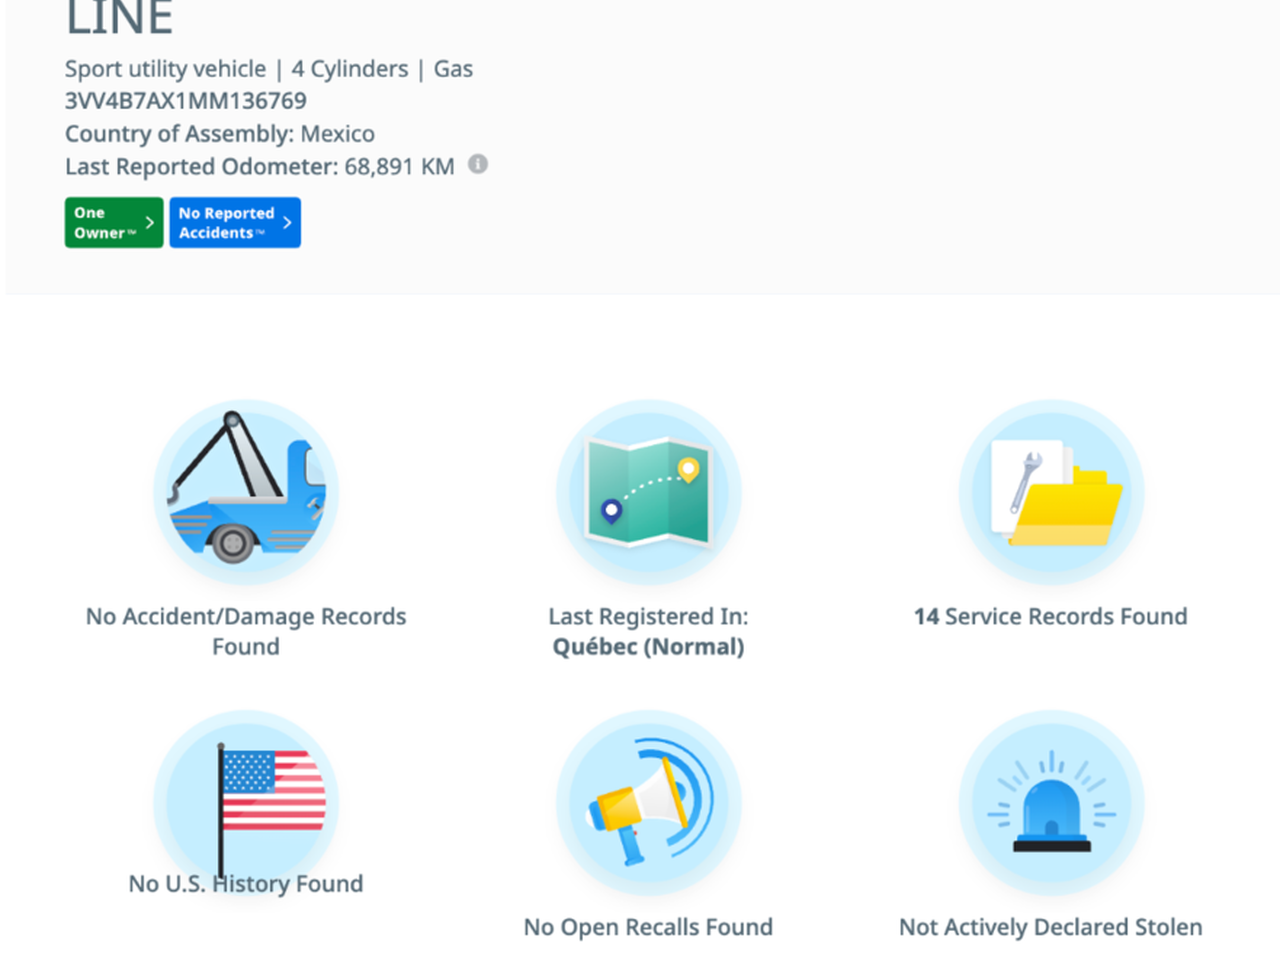Open the 14 Service Records Found link
This screenshot has height=960, width=1280.
click(x=1051, y=616)
